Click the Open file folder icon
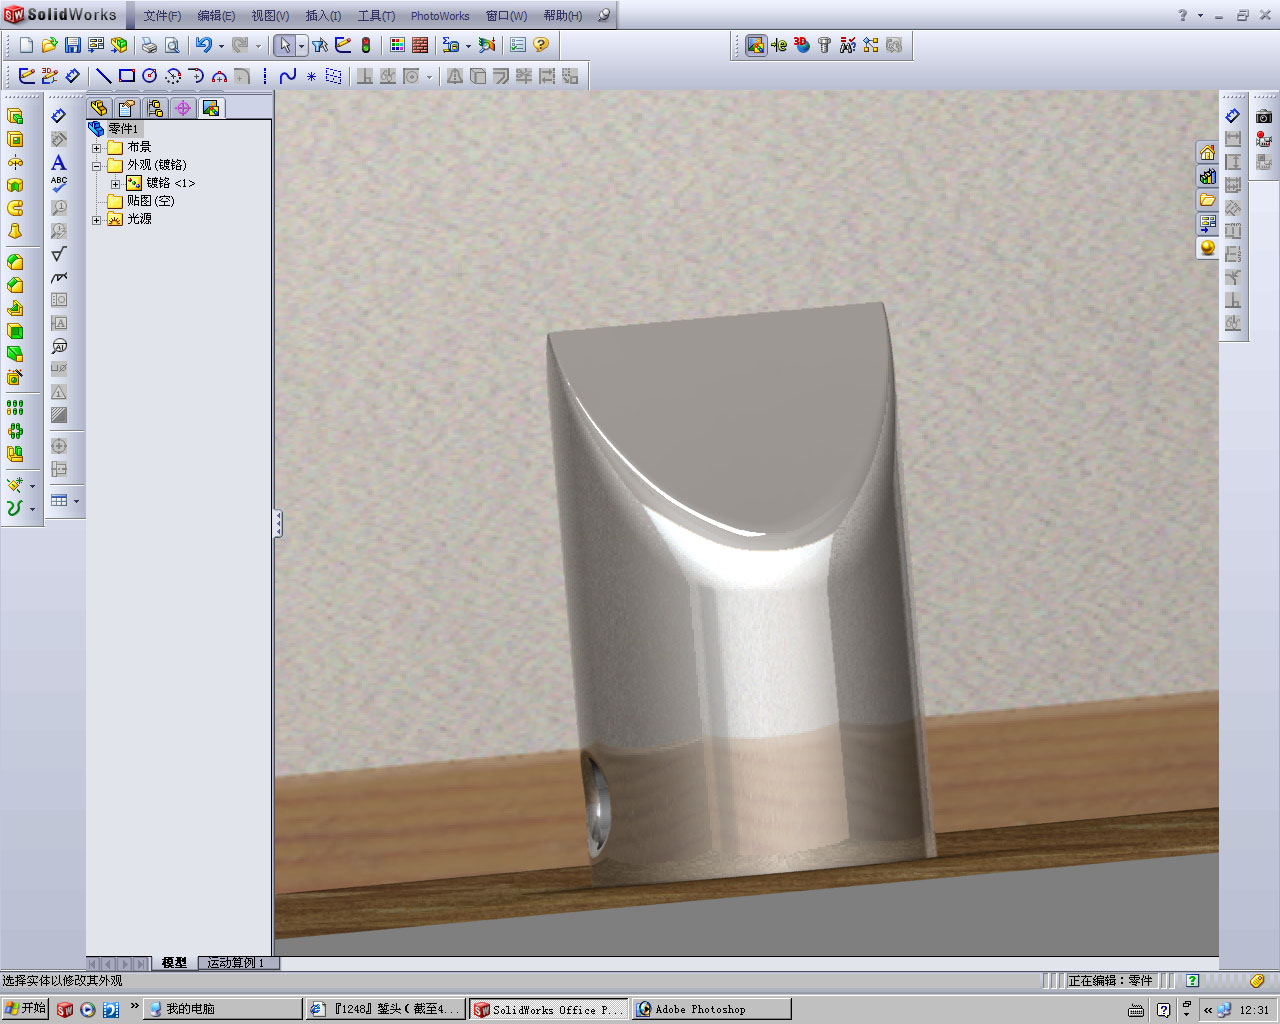The height and width of the screenshot is (1024, 1280). point(49,45)
